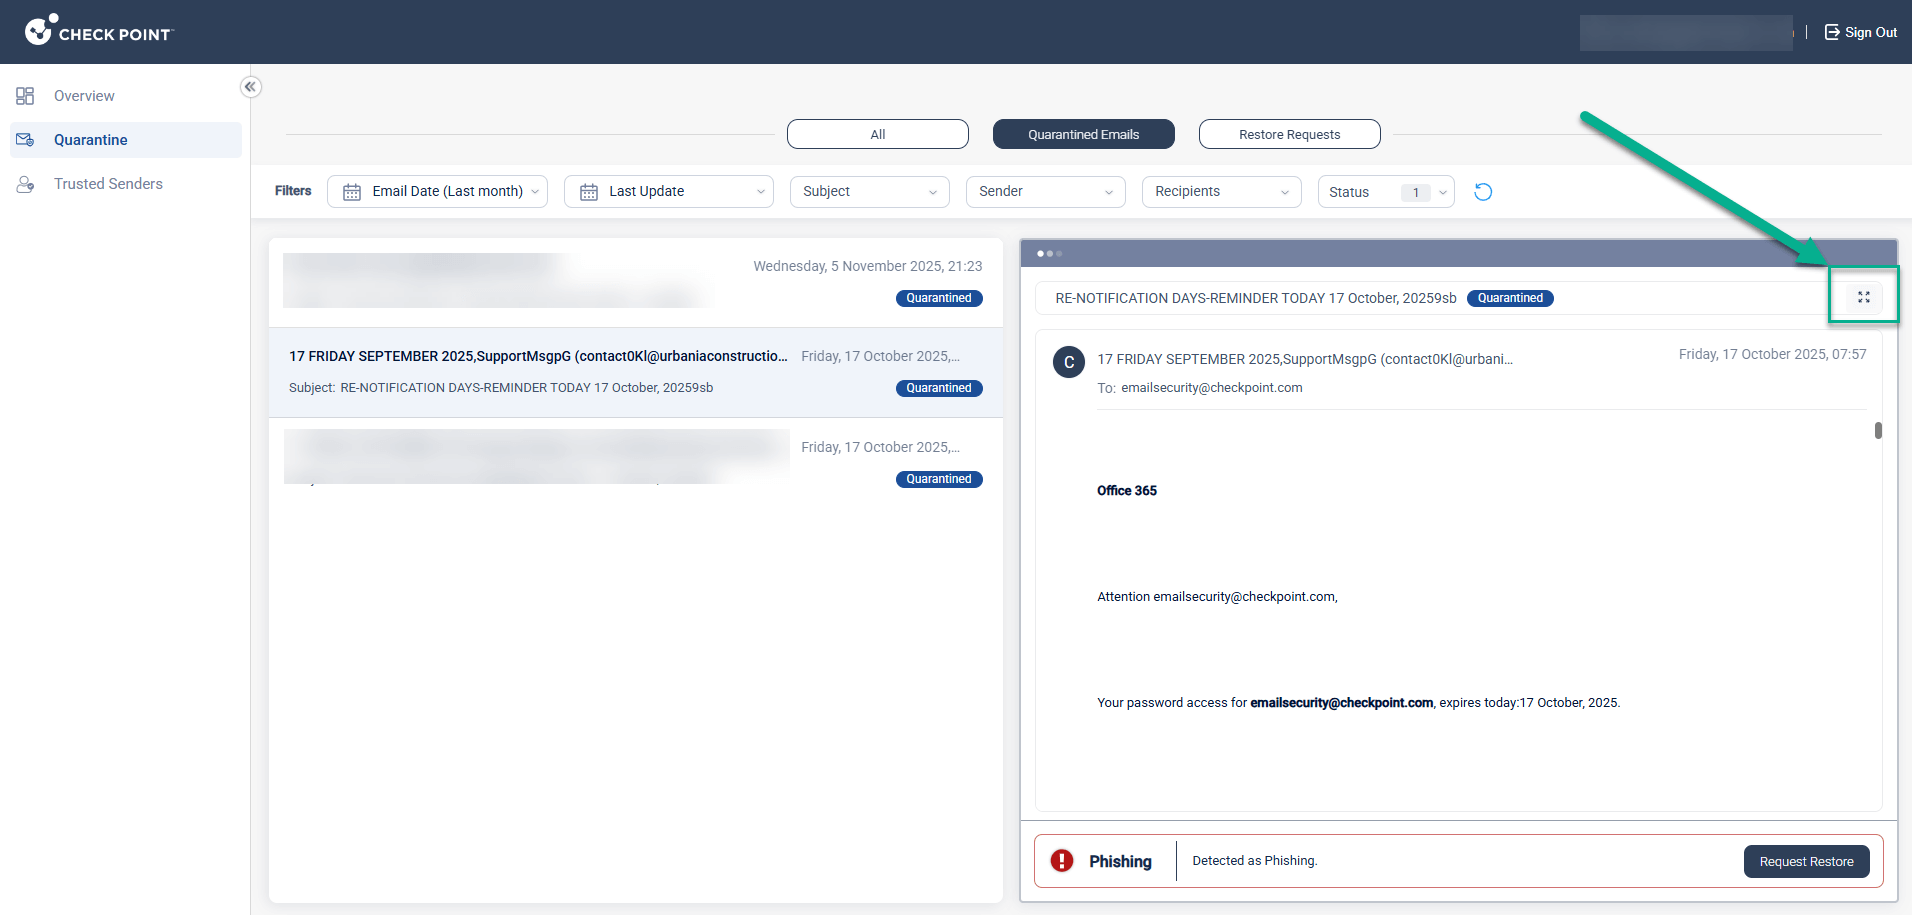This screenshot has width=1912, height=915.
Task: Select the 5 November quarantined email
Action: click(635, 282)
